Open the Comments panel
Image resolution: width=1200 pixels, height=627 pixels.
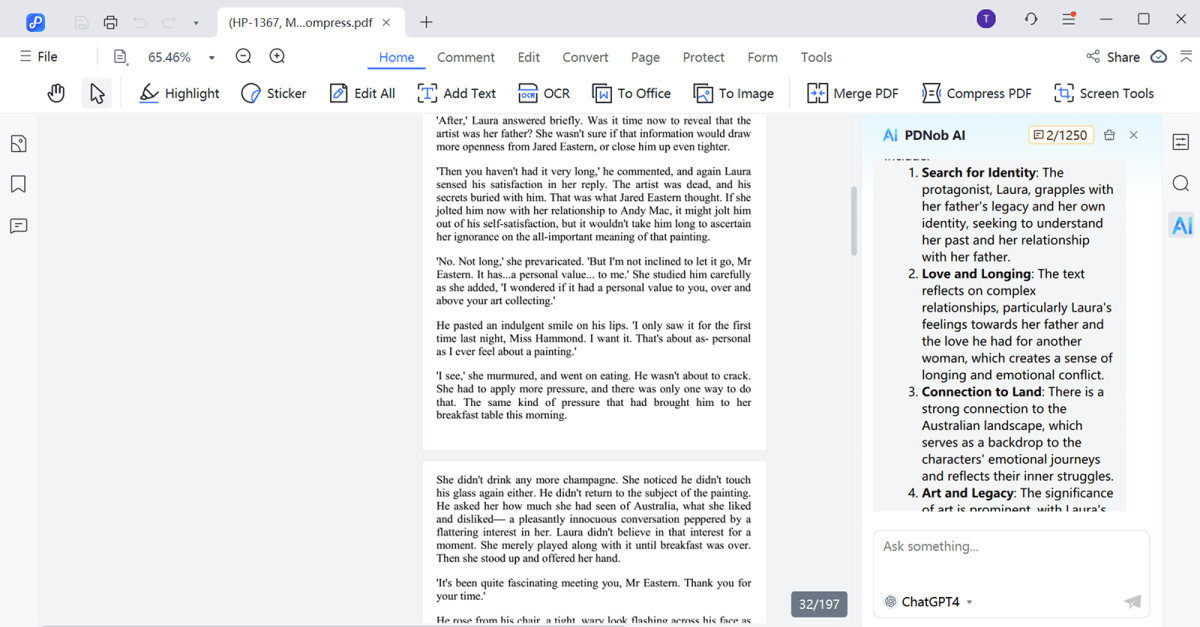[18, 225]
